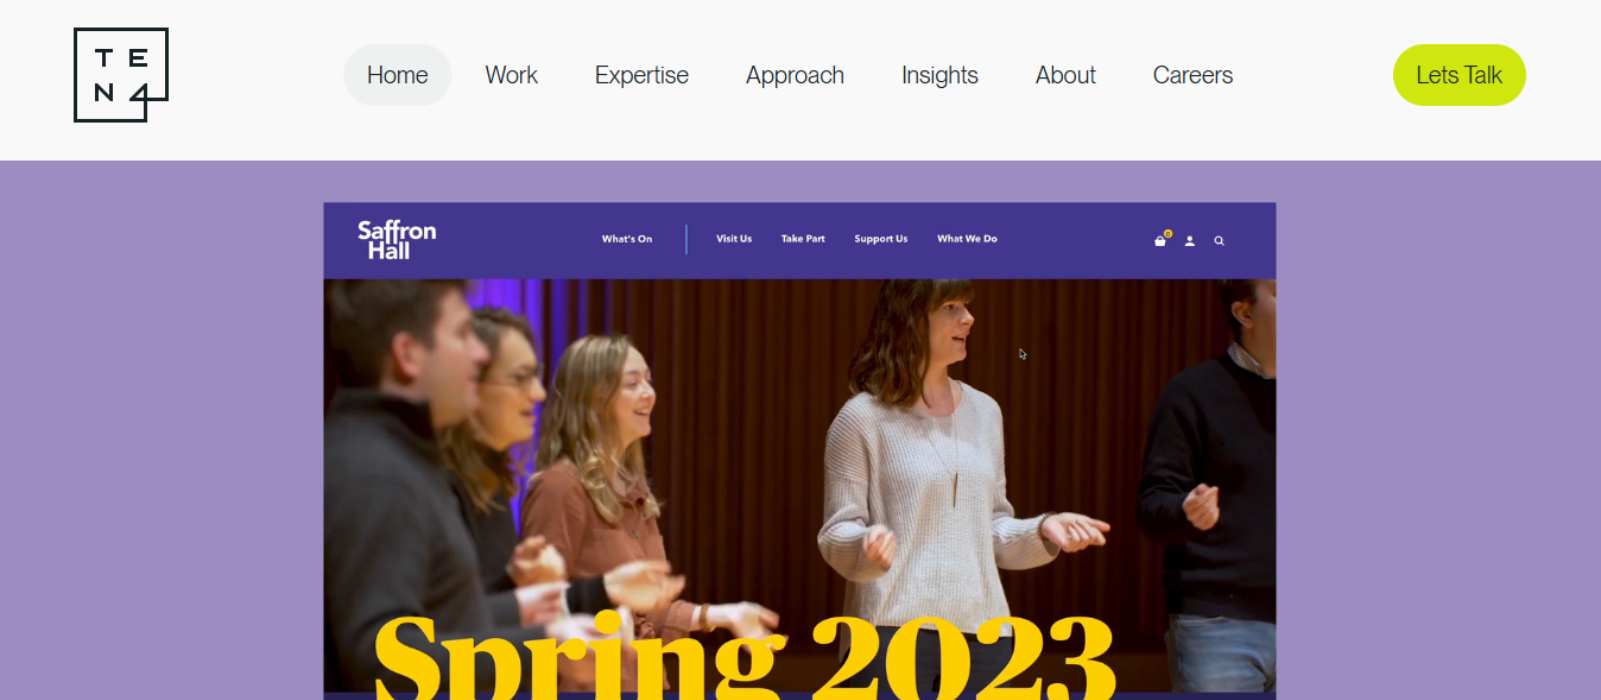Open the About page

[1066, 75]
